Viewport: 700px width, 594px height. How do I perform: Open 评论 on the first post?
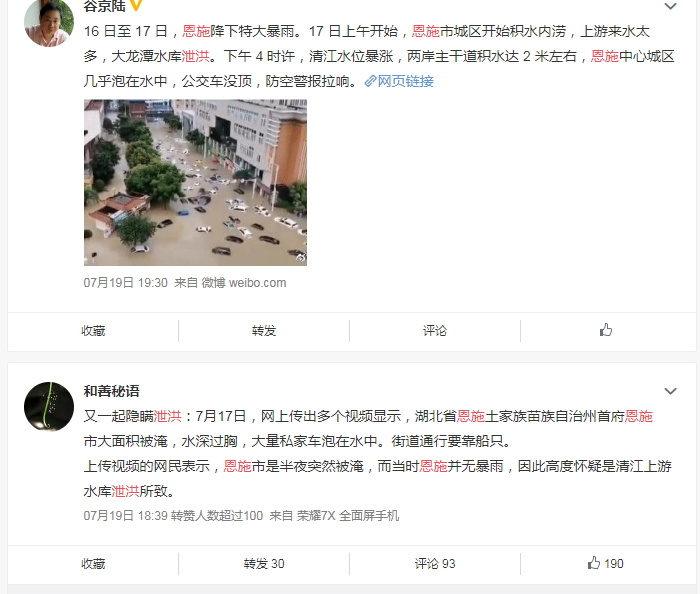pos(435,331)
